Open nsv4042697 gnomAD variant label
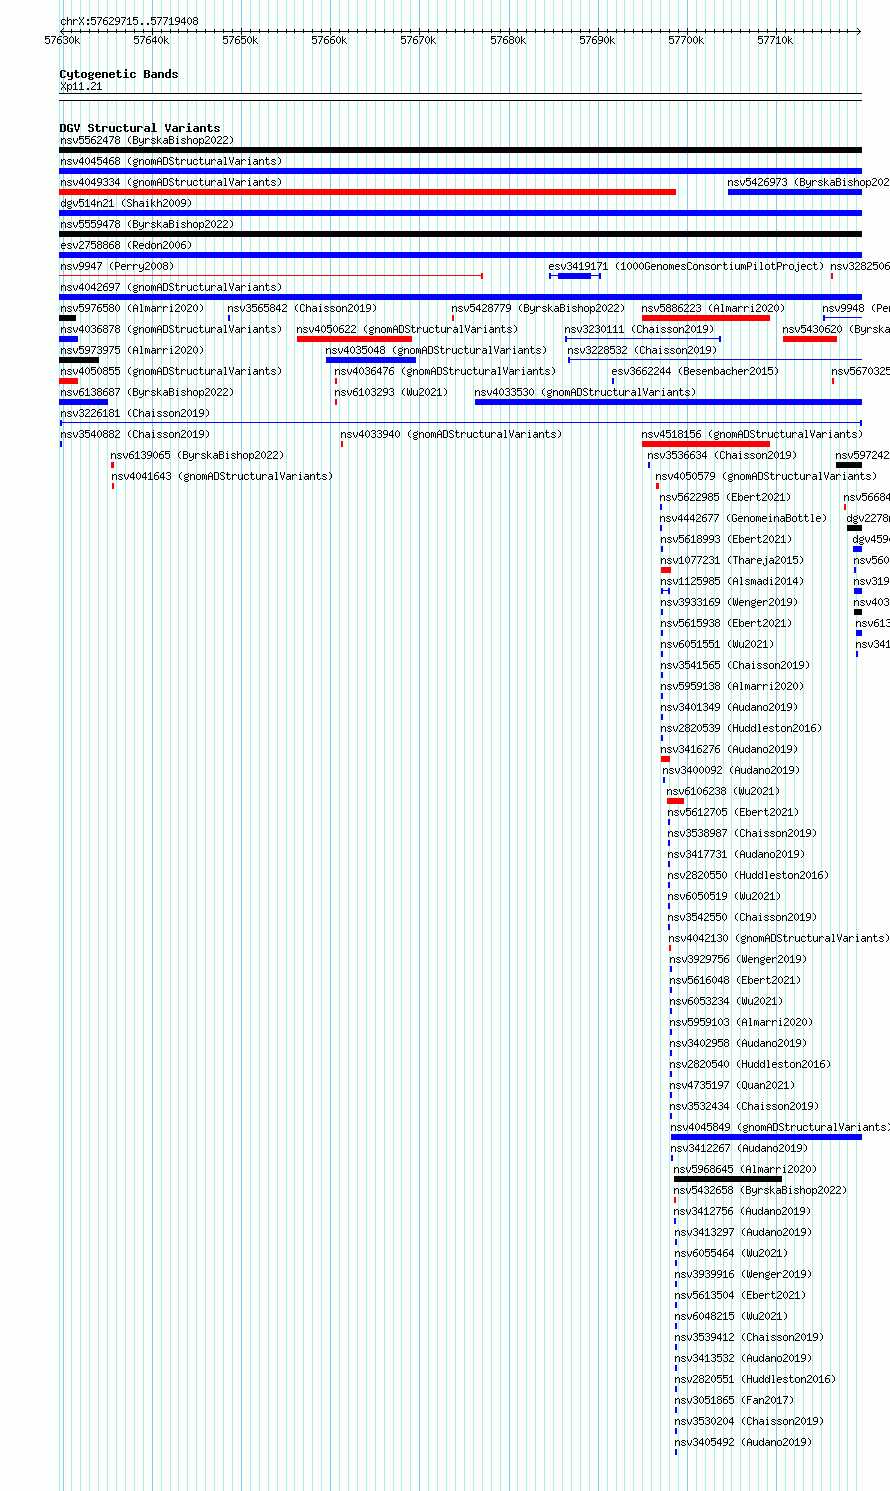This screenshot has height=1491, width=890. 171,288
